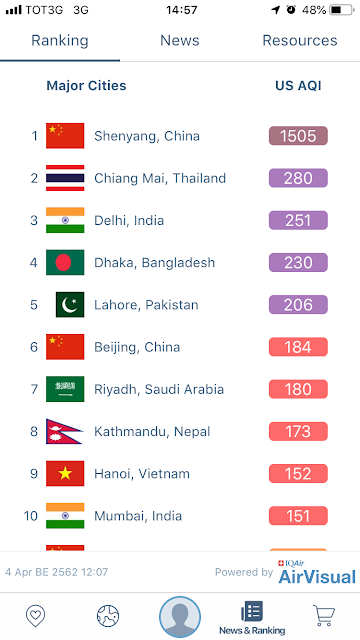
Task: Select the Ranking tab
Action: tap(60, 41)
